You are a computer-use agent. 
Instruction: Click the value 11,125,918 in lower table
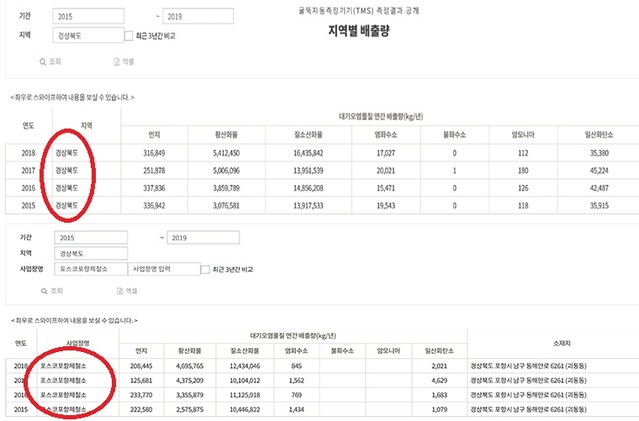(245, 395)
